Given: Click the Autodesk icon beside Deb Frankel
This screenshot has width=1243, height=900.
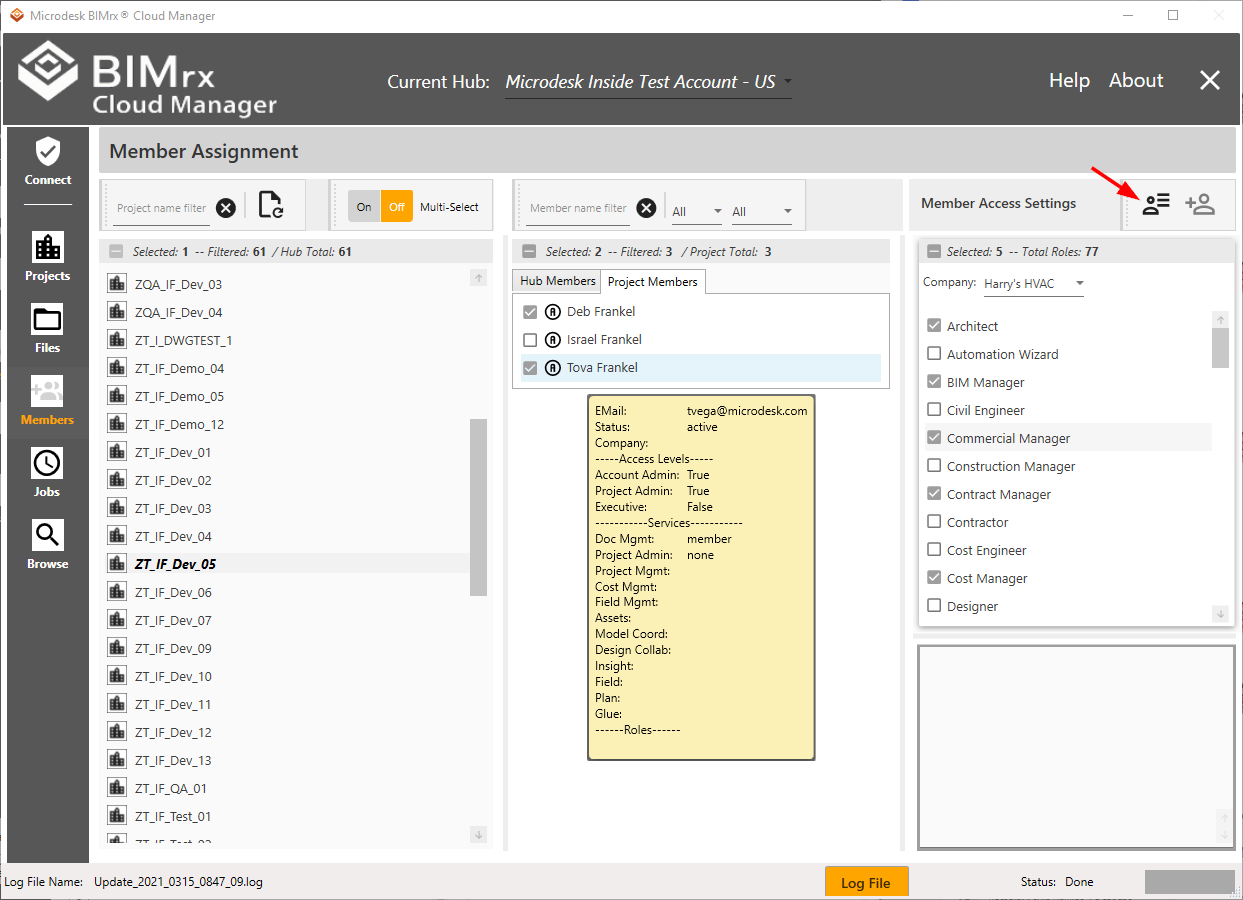Looking at the screenshot, I should 552,312.
